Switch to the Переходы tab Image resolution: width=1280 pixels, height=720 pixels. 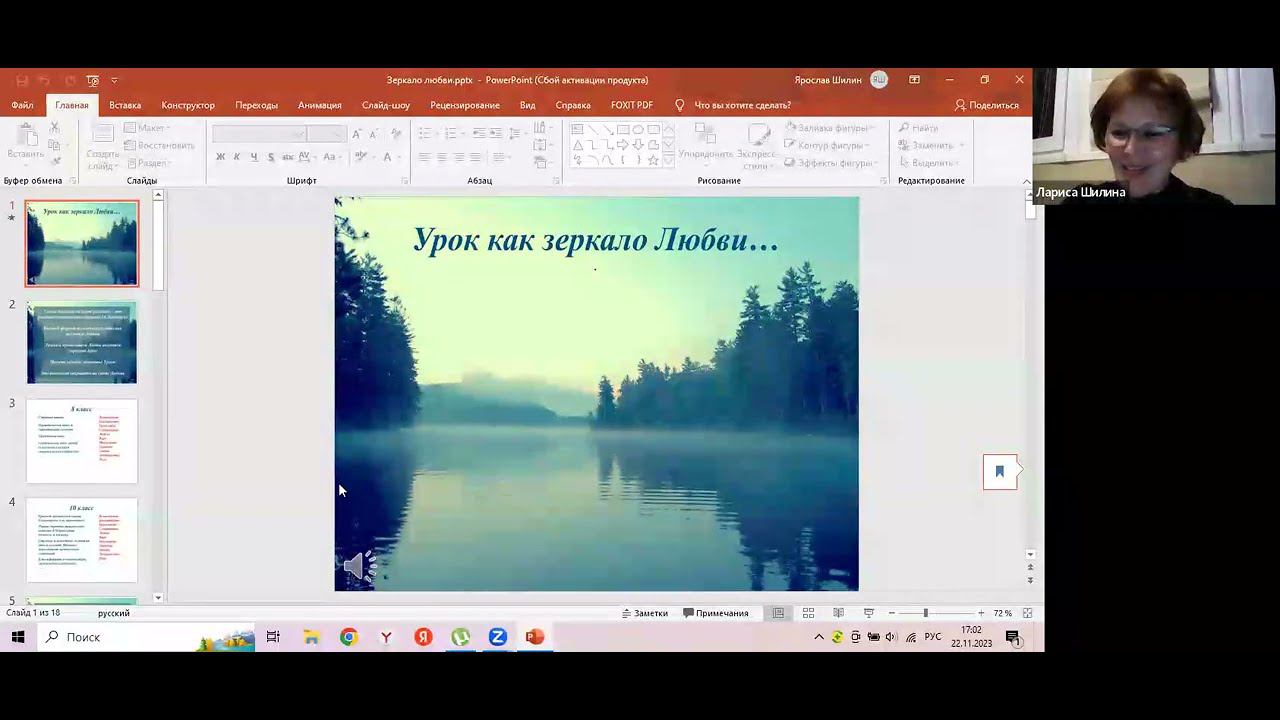point(256,105)
